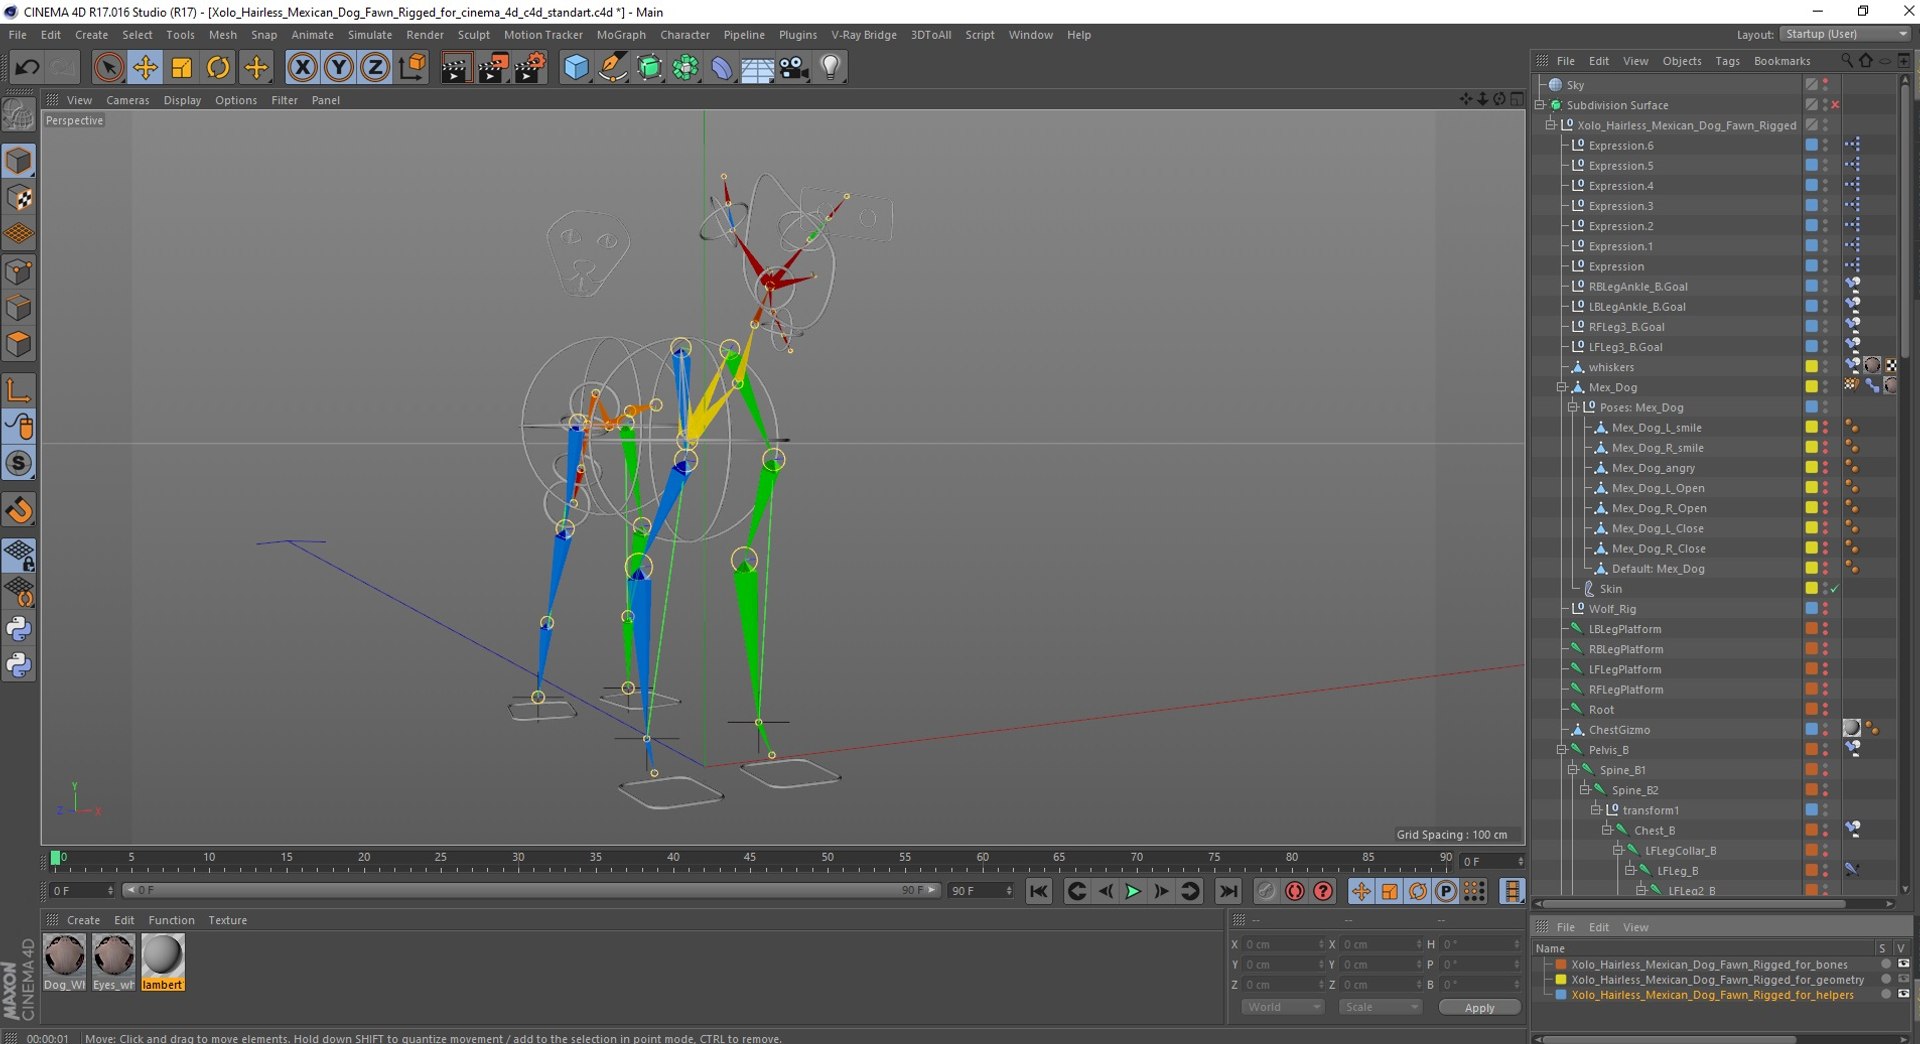Image resolution: width=1920 pixels, height=1044 pixels.
Task: Click the layer color swatch of Mex_Dog
Action: click(1811, 387)
